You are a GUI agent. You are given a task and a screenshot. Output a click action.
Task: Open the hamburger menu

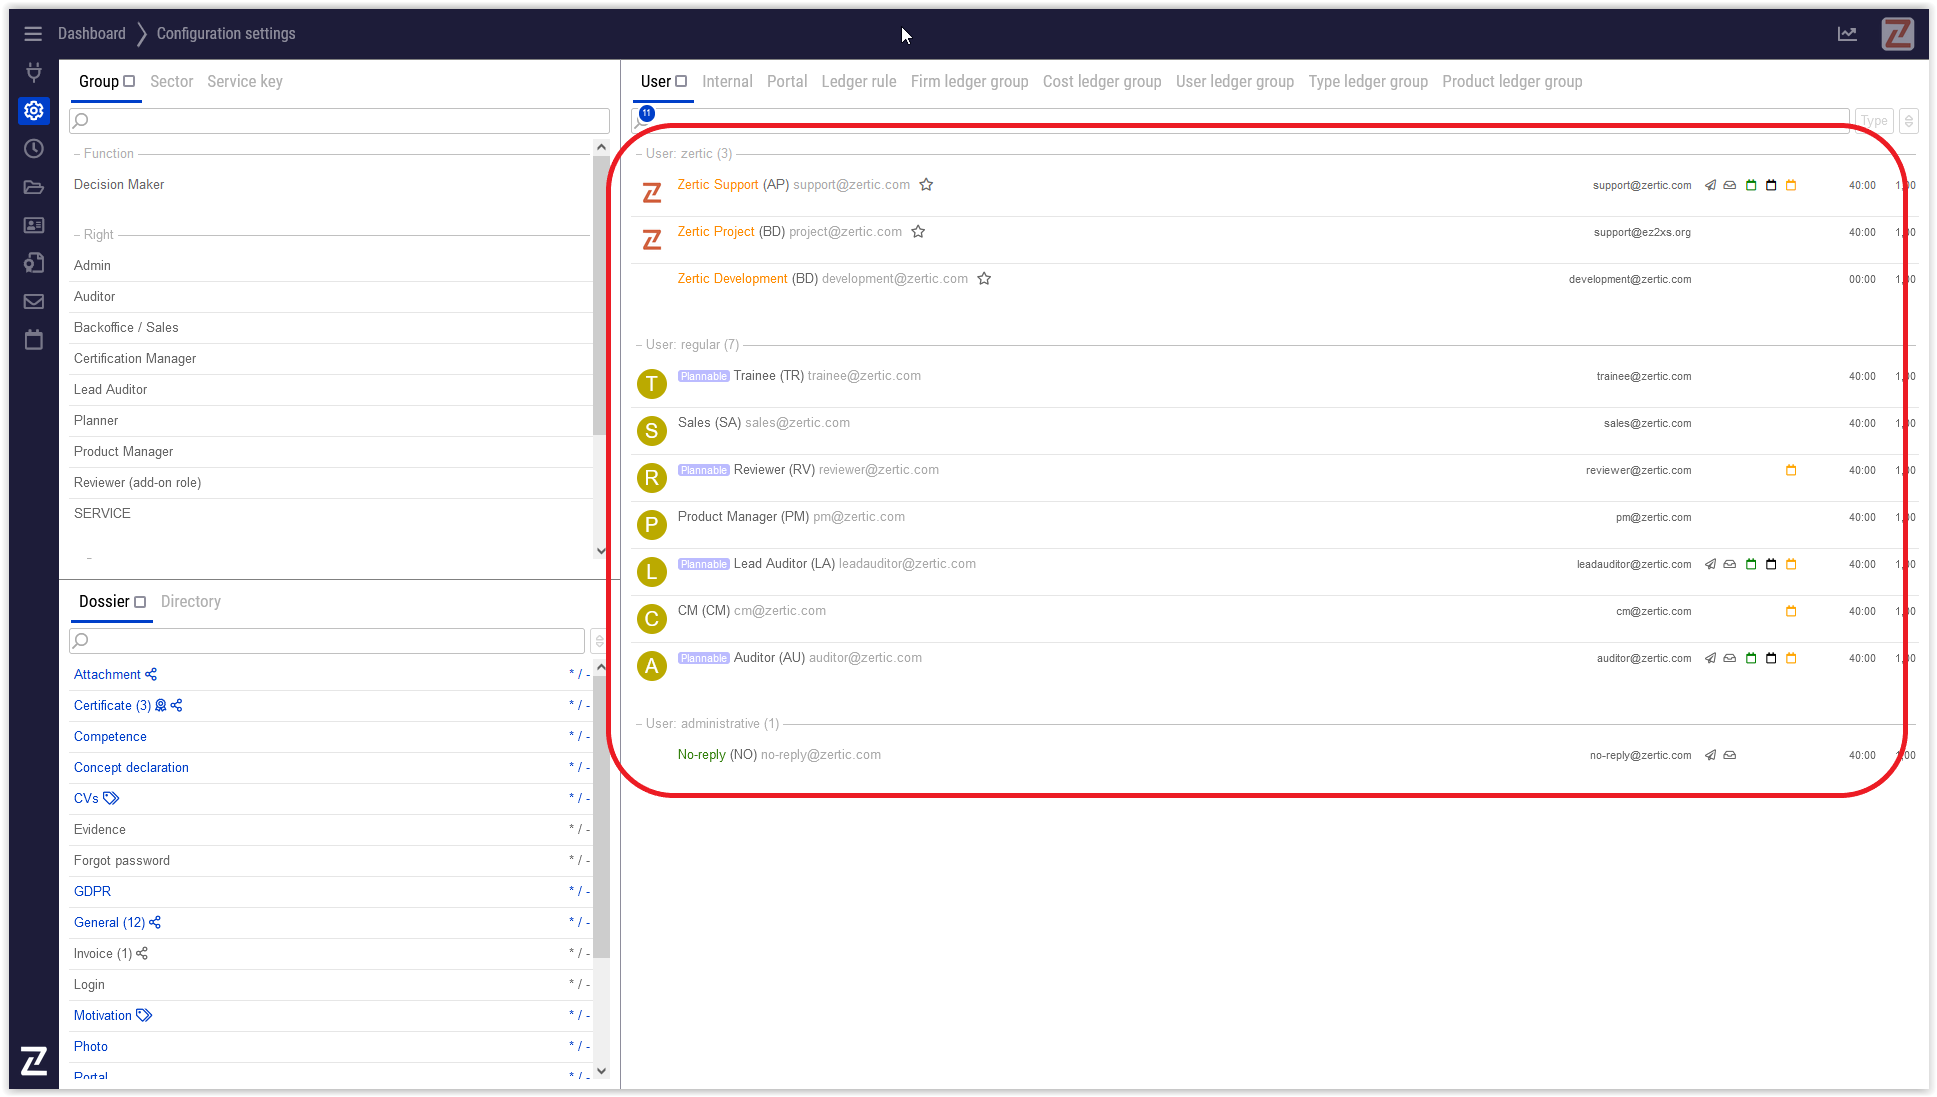pos(33,34)
